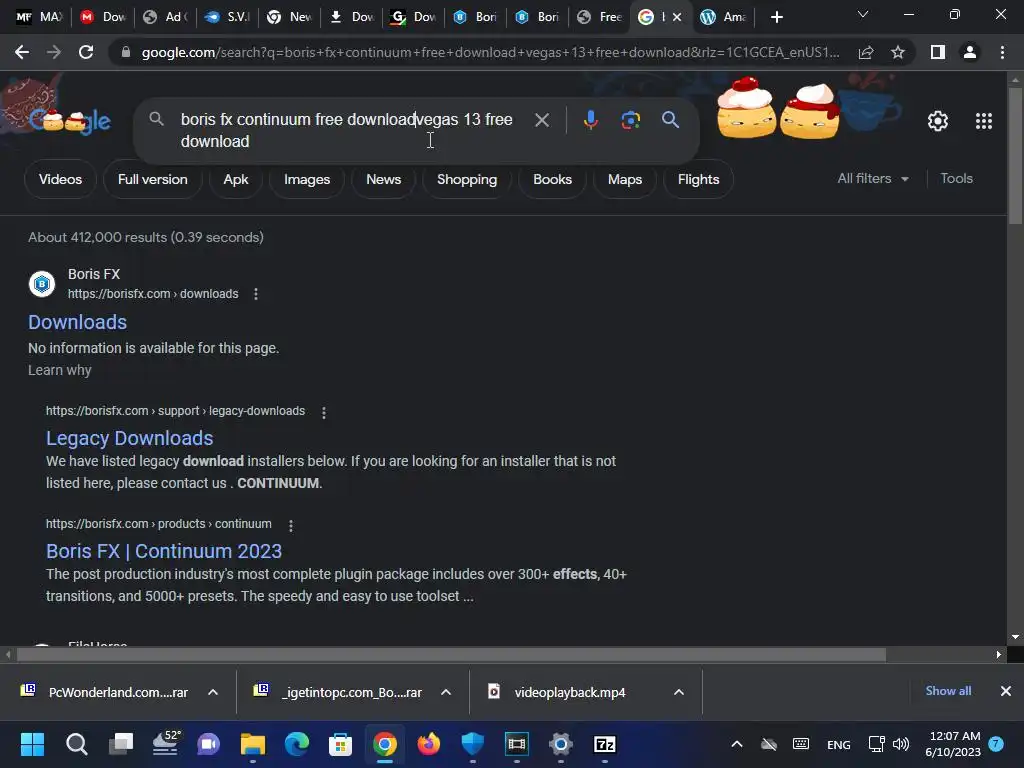Open search Tools
Viewport: 1024px width, 768px height.
pos(956,178)
